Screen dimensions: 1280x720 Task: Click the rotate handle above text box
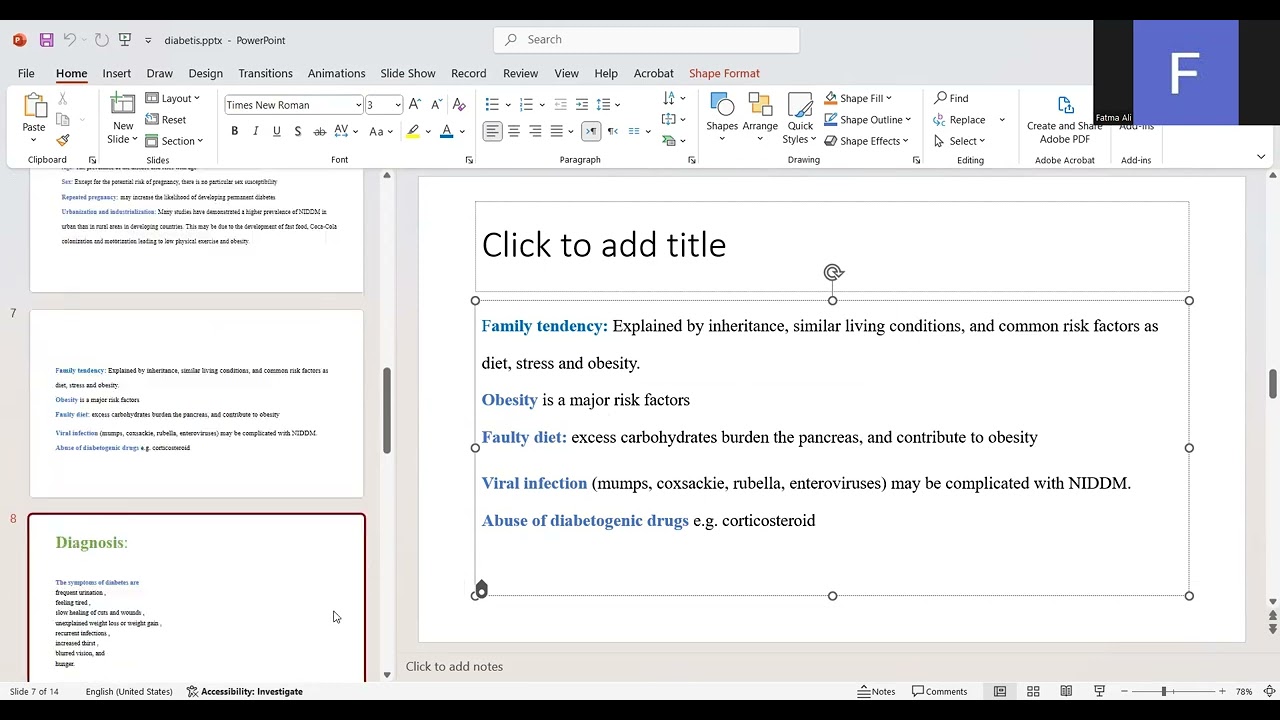pyautogui.click(x=833, y=273)
